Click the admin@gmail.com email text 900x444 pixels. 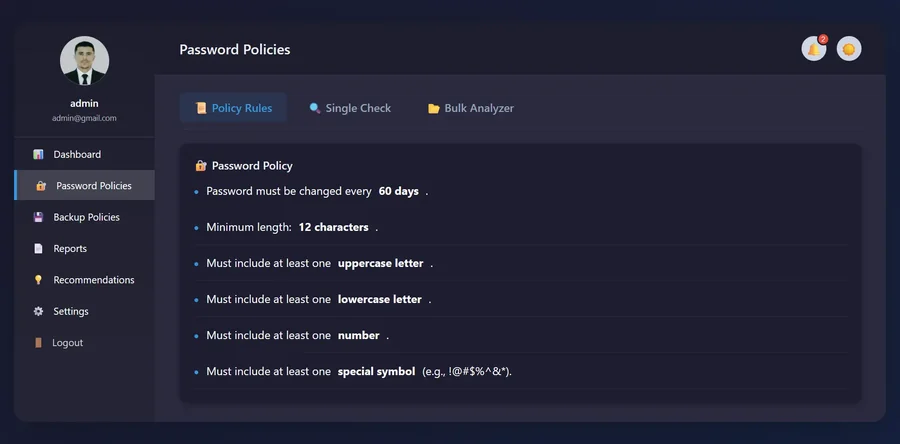click(x=84, y=118)
